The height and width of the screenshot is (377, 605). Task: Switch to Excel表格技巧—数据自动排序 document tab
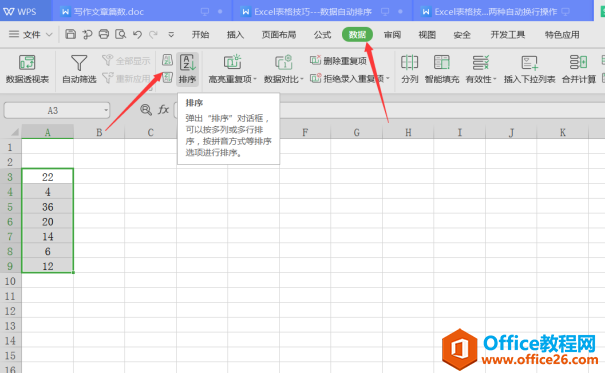[323, 12]
